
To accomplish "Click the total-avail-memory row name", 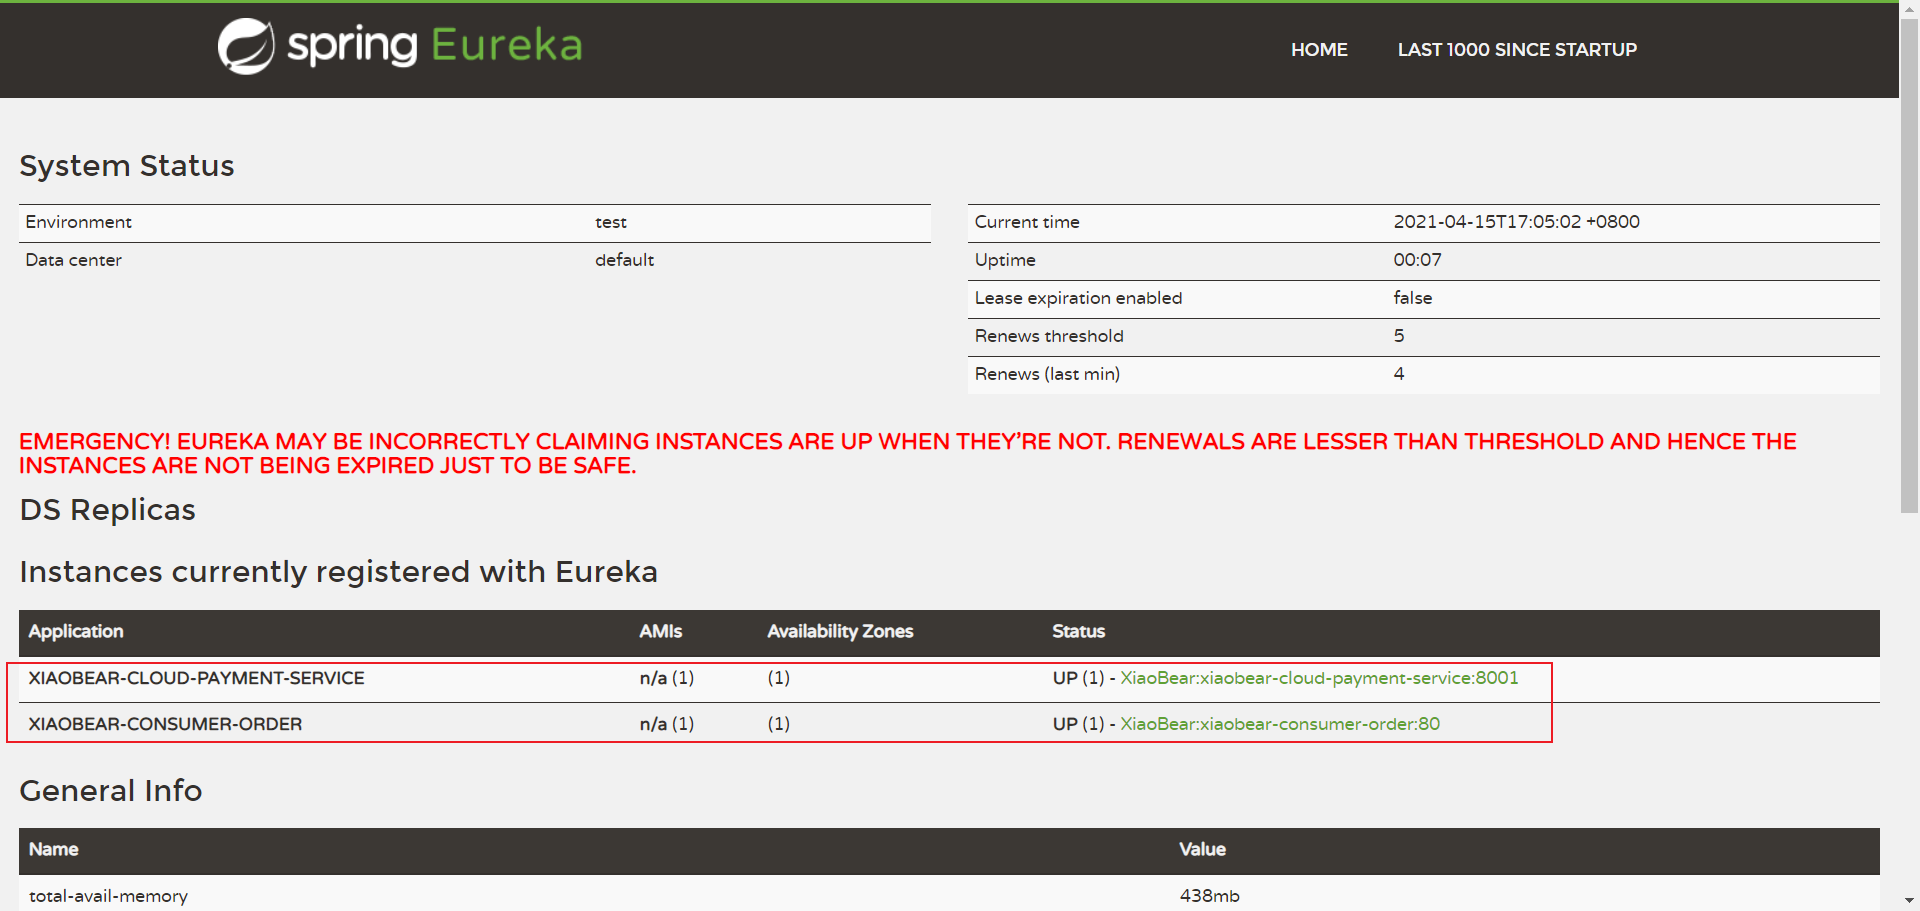I will [x=108, y=896].
